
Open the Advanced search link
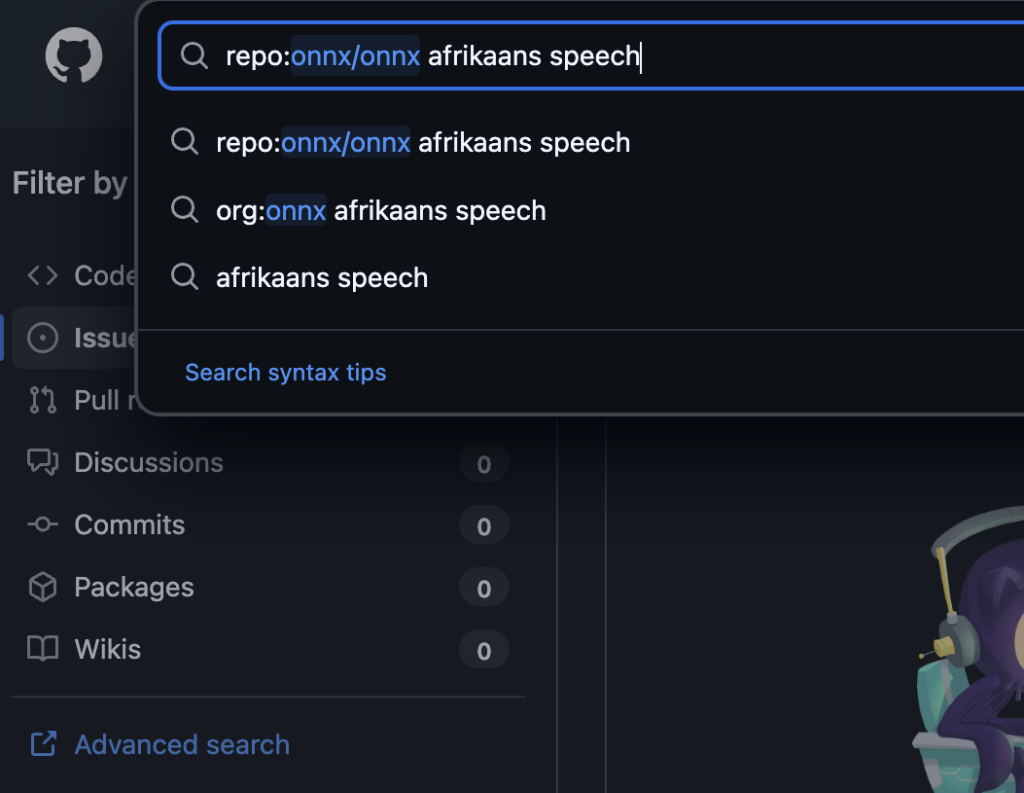point(182,745)
